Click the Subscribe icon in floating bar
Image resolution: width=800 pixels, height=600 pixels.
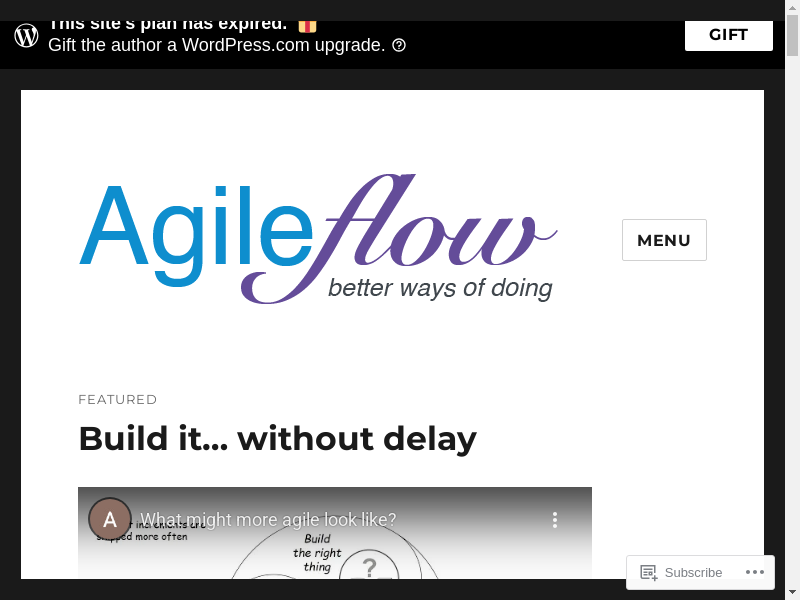pos(649,573)
